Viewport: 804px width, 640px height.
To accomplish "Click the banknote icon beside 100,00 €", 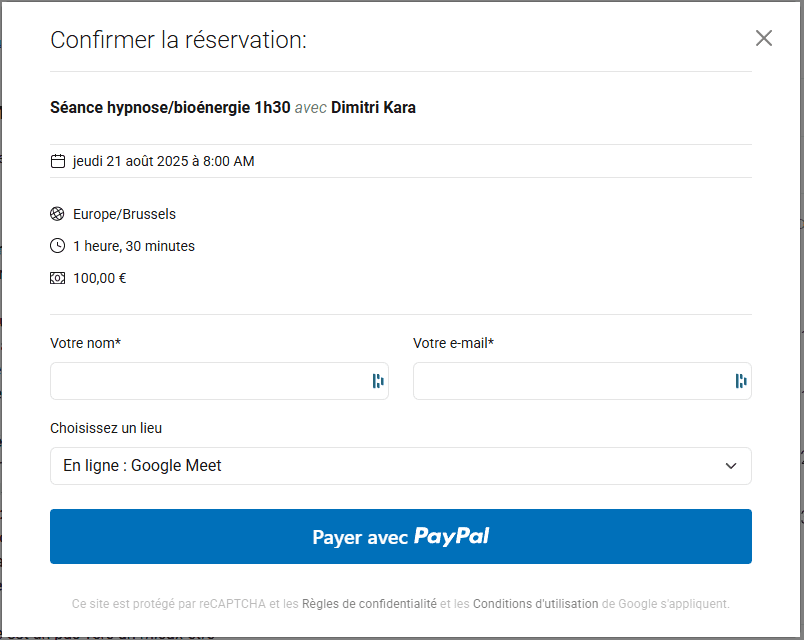I will [x=57, y=278].
